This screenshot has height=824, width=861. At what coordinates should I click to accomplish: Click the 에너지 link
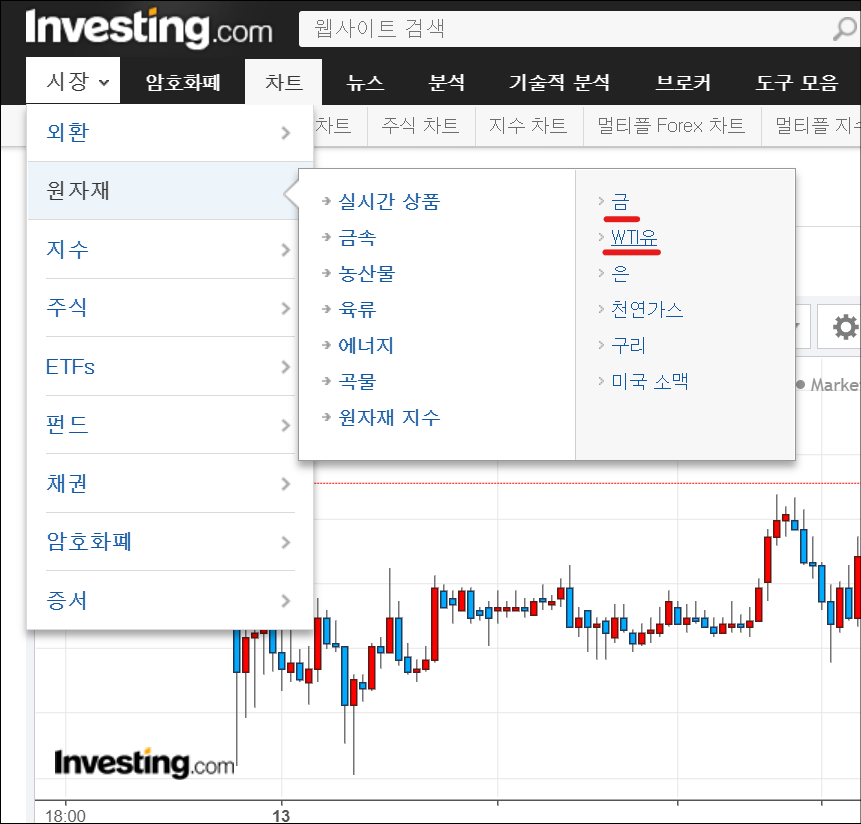[366, 345]
